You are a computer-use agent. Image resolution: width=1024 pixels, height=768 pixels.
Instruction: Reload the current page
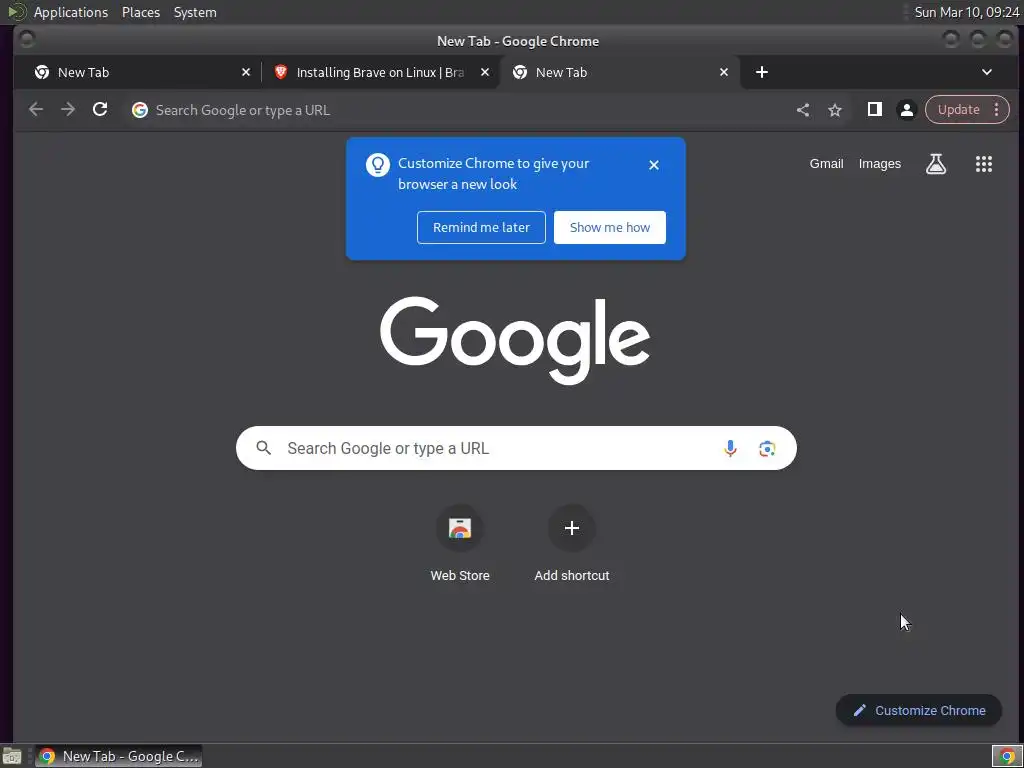coord(100,110)
